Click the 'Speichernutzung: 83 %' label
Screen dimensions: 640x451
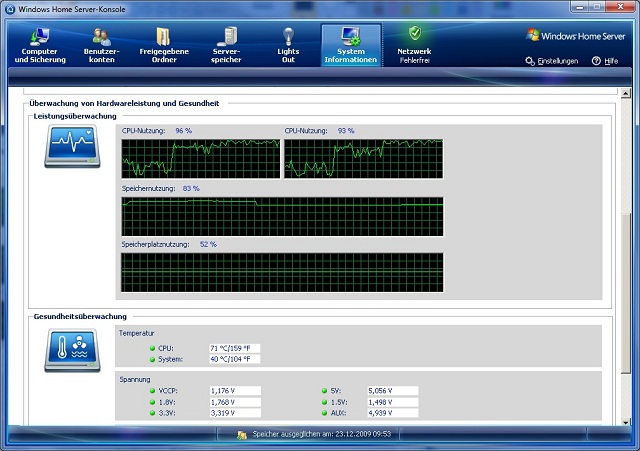[x=160, y=189]
